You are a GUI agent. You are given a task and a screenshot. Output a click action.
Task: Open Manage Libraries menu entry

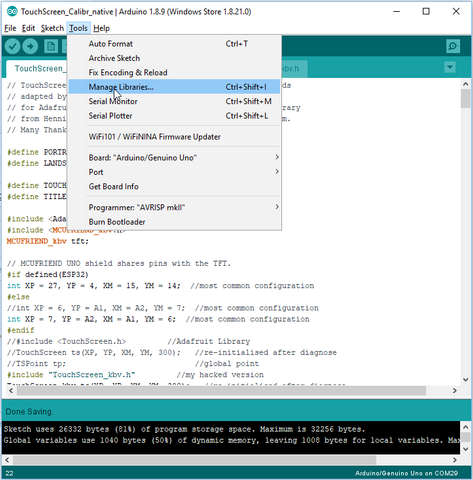tap(175, 87)
